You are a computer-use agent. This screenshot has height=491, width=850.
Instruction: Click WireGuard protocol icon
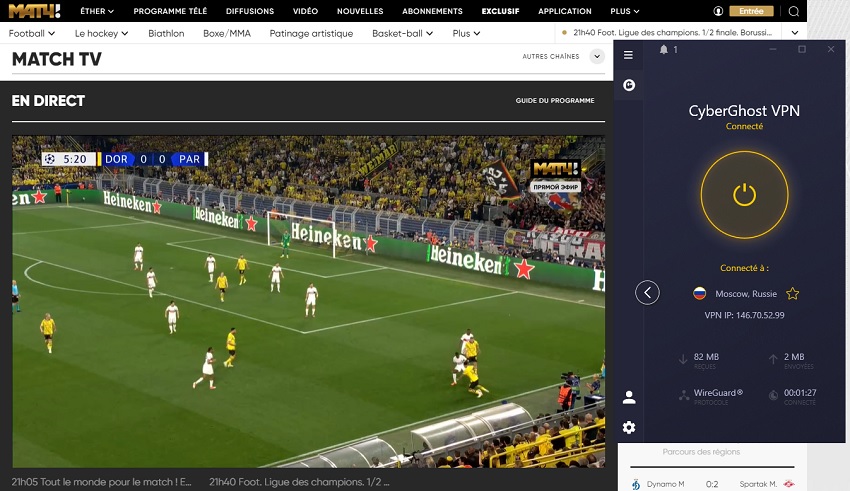click(x=684, y=396)
